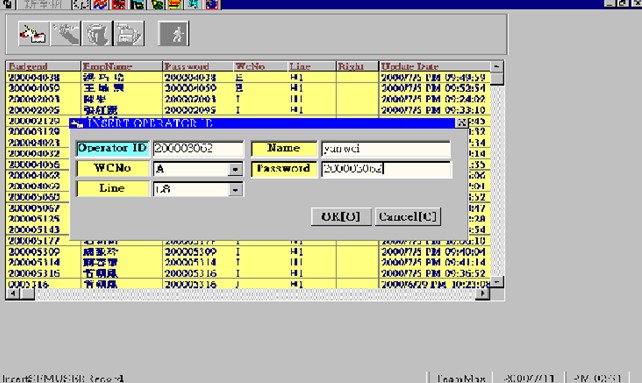This screenshot has height=383, width=642.
Task: Click the Cancel[C] button
Action: 408,216
